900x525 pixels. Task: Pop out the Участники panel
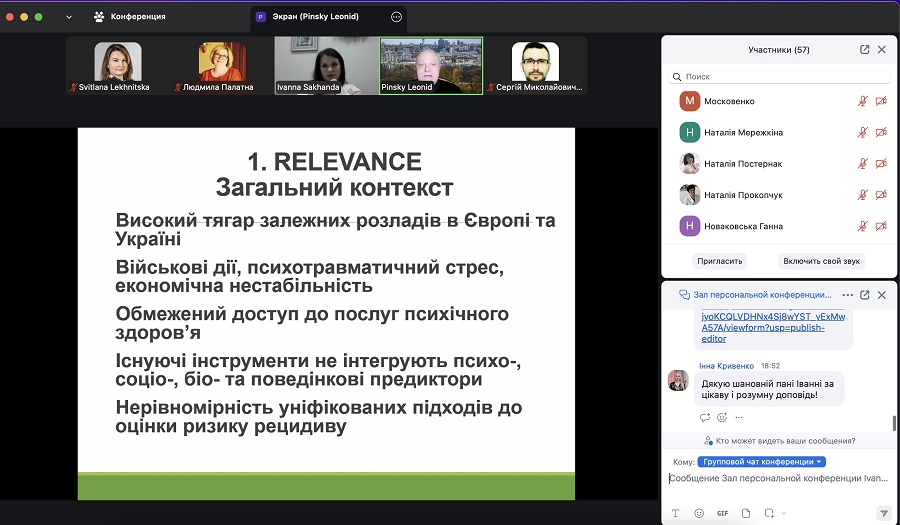864,49
